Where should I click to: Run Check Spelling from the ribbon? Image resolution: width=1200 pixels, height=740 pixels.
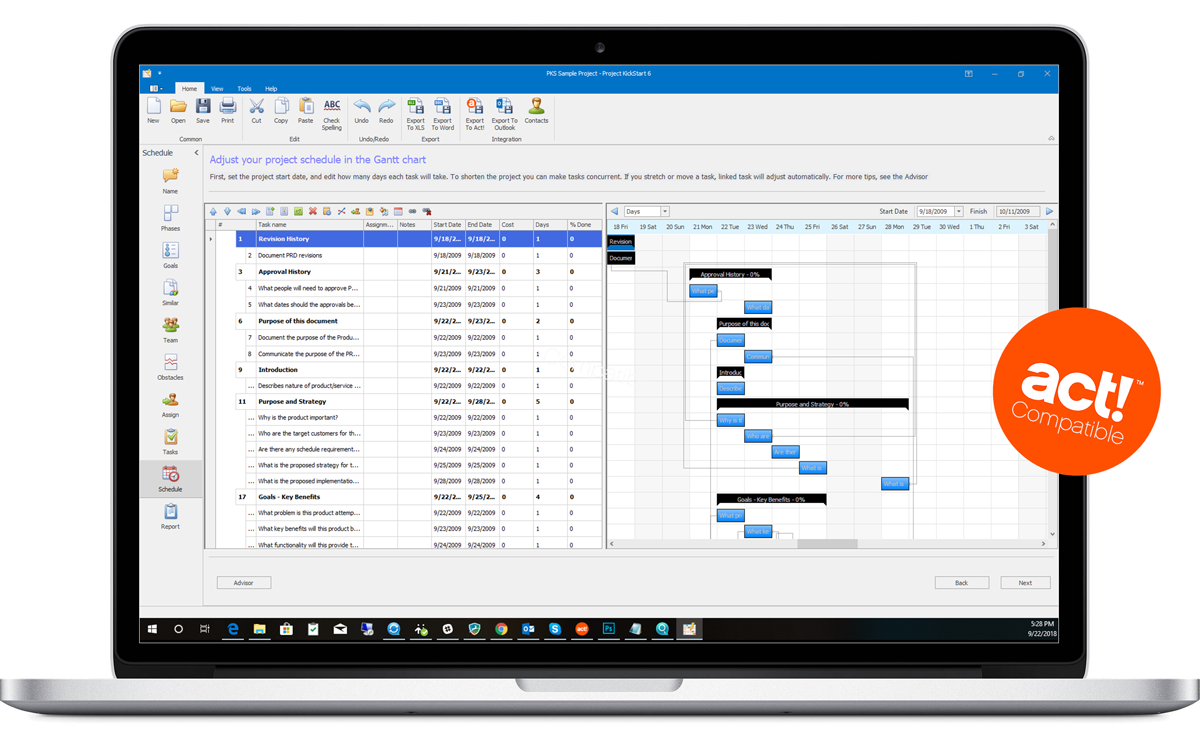point(332,114)
